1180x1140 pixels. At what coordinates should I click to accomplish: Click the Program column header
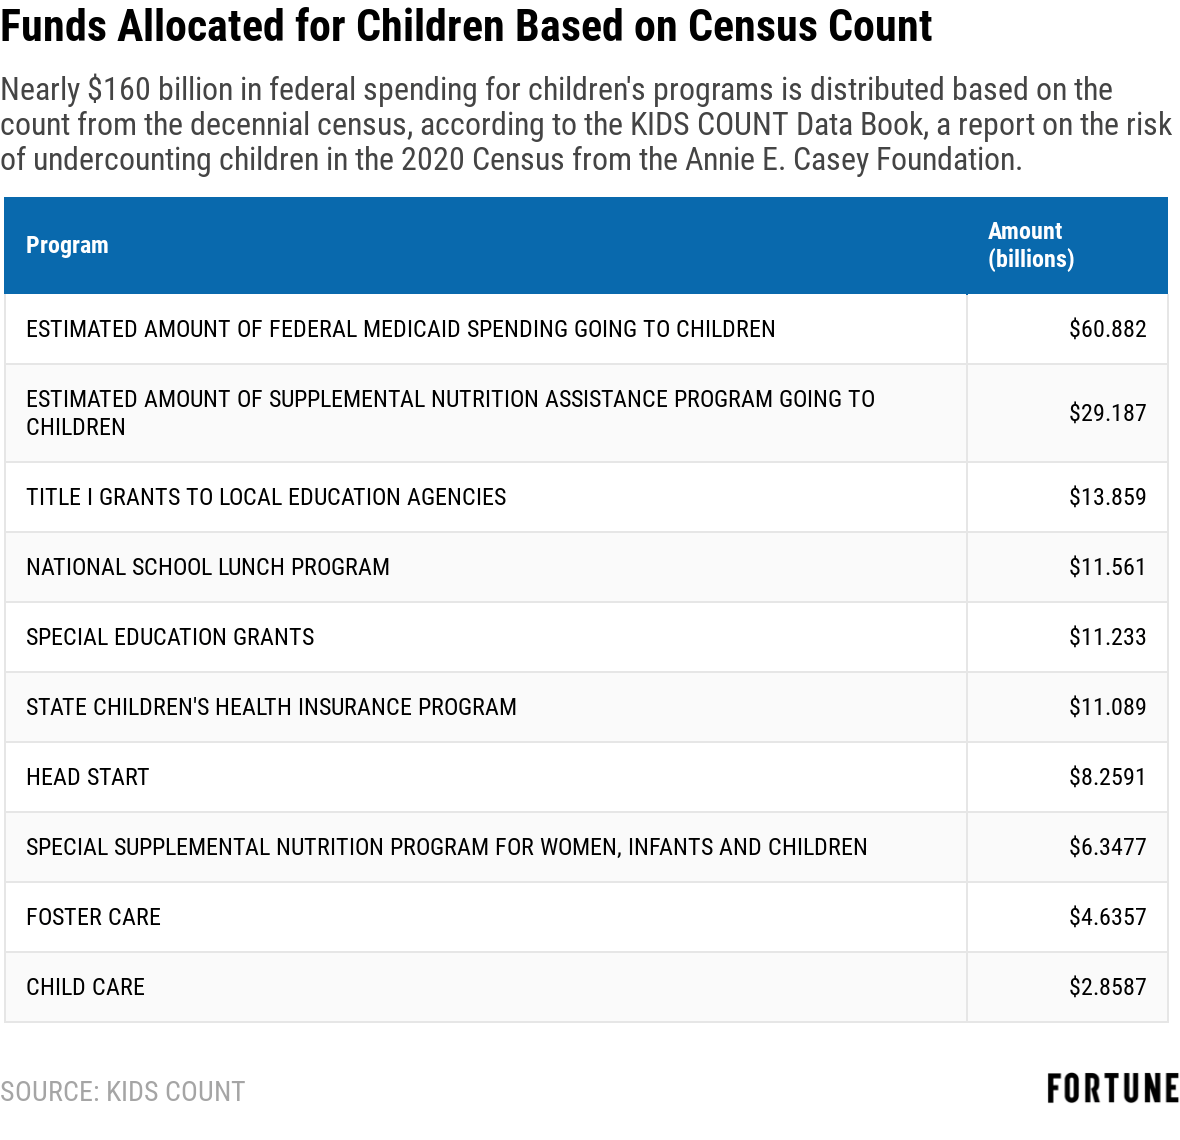67,245
